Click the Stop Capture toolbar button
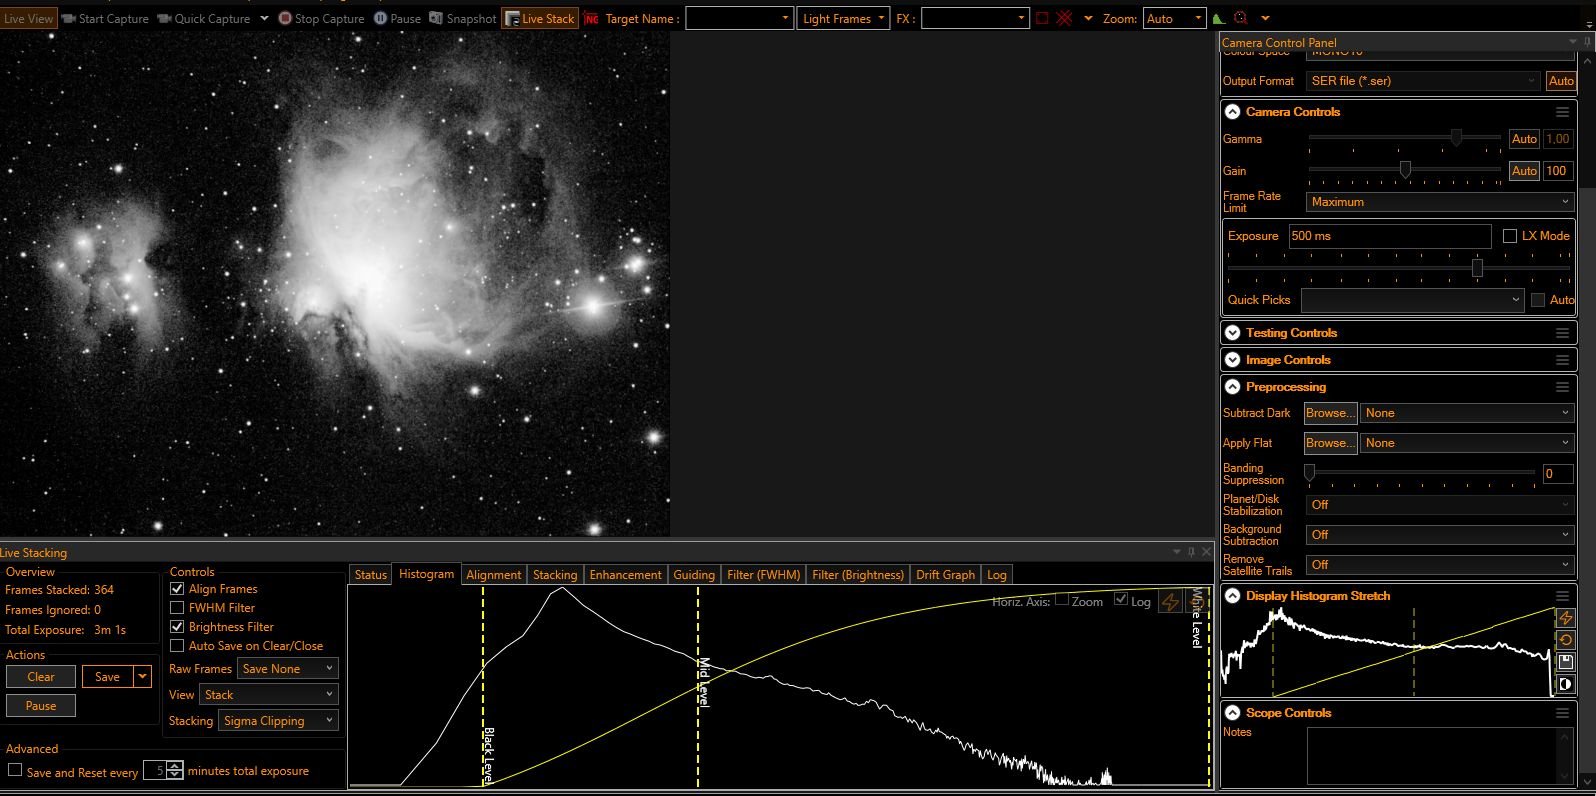 click(321, 18)
